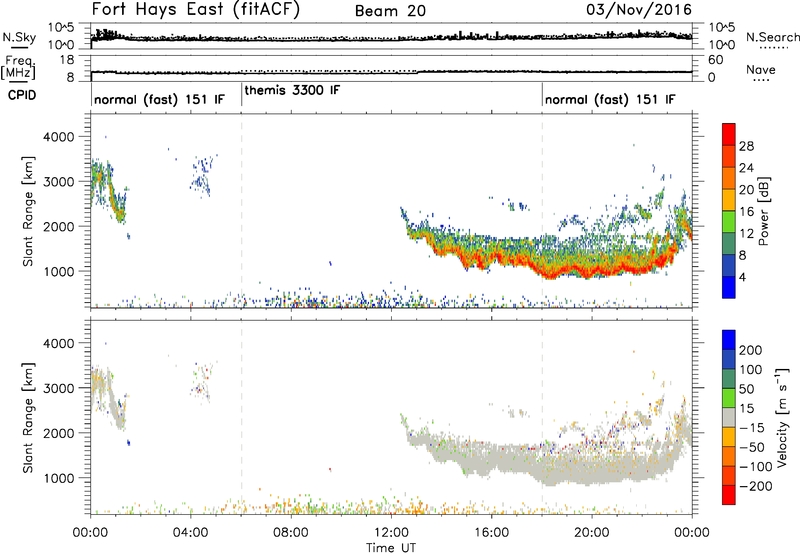Click the '28' Power colorbar value
The height and width of the screenshot is (554, 800).
pyautogui.click(x=746, y=146)
